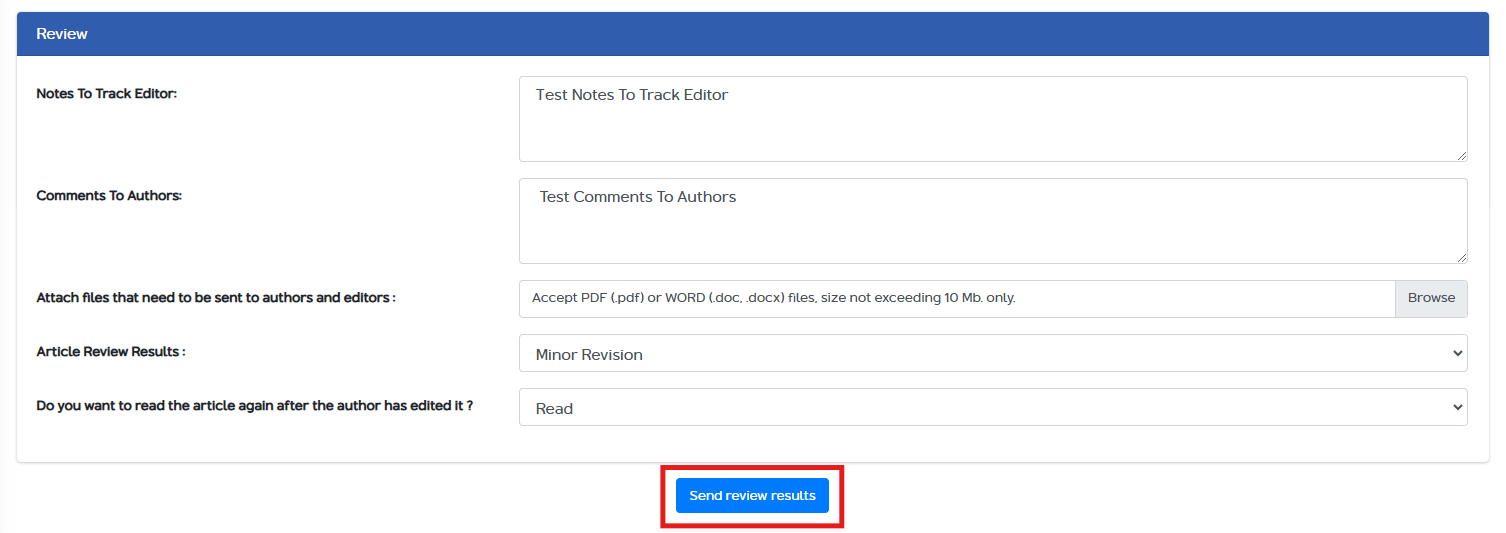Click the arrow on the Read select
The width and height of the screenshot is (1506, 533).
pos(1455,408)
